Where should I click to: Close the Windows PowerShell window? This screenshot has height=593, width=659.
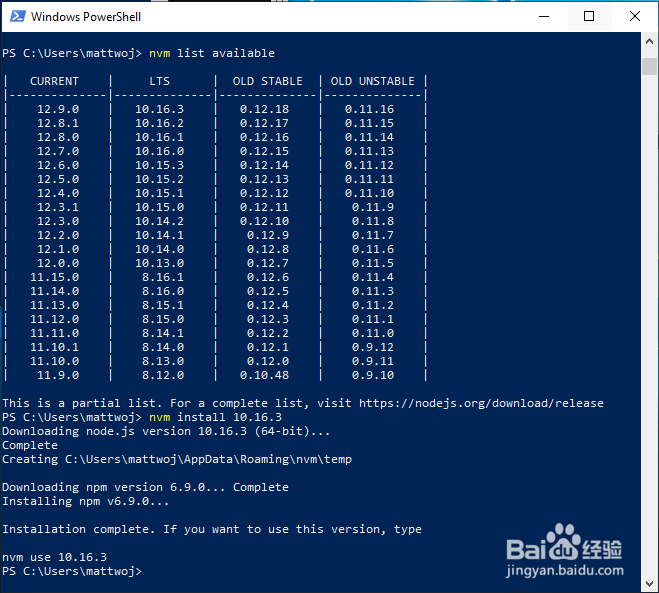[x=635, y=16]
